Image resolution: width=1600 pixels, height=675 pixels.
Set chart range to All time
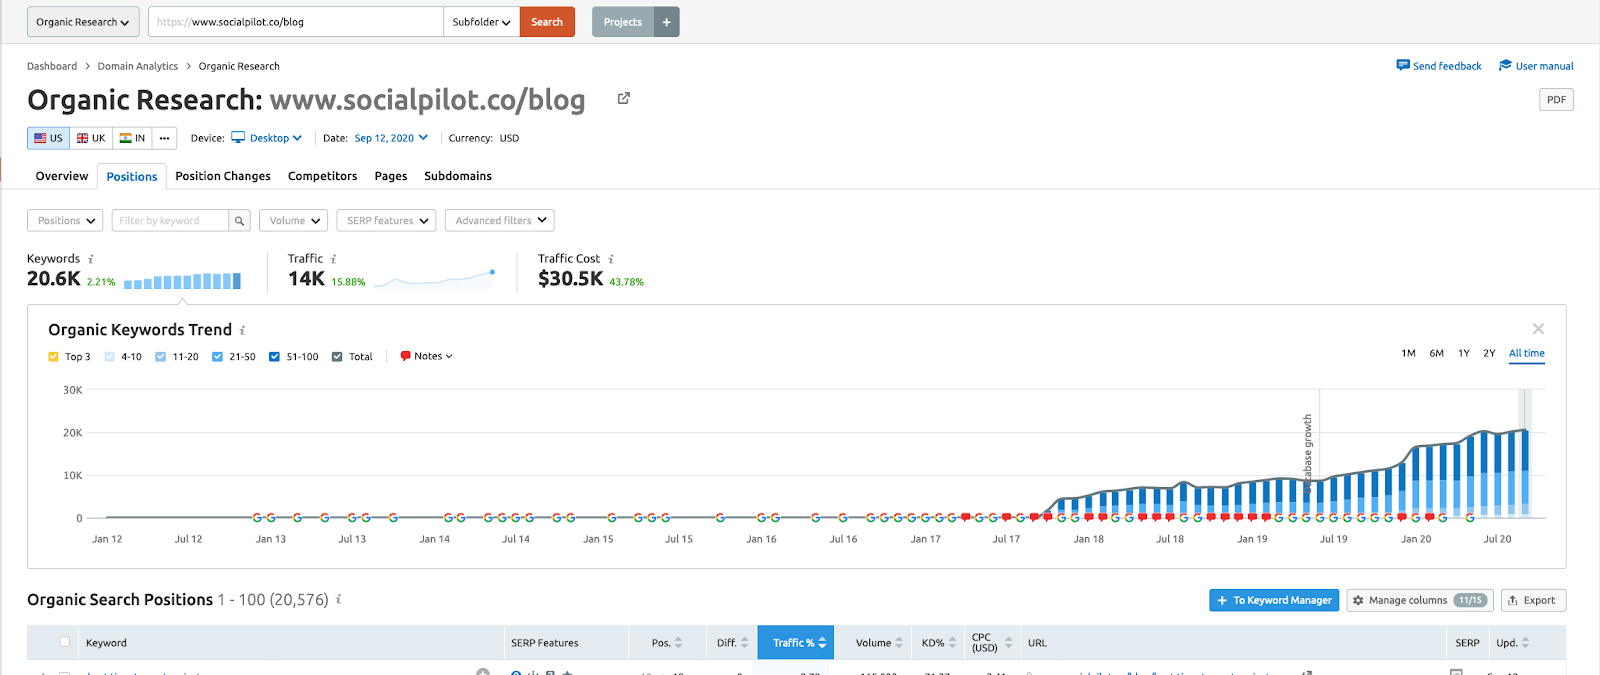[1527, 353]
